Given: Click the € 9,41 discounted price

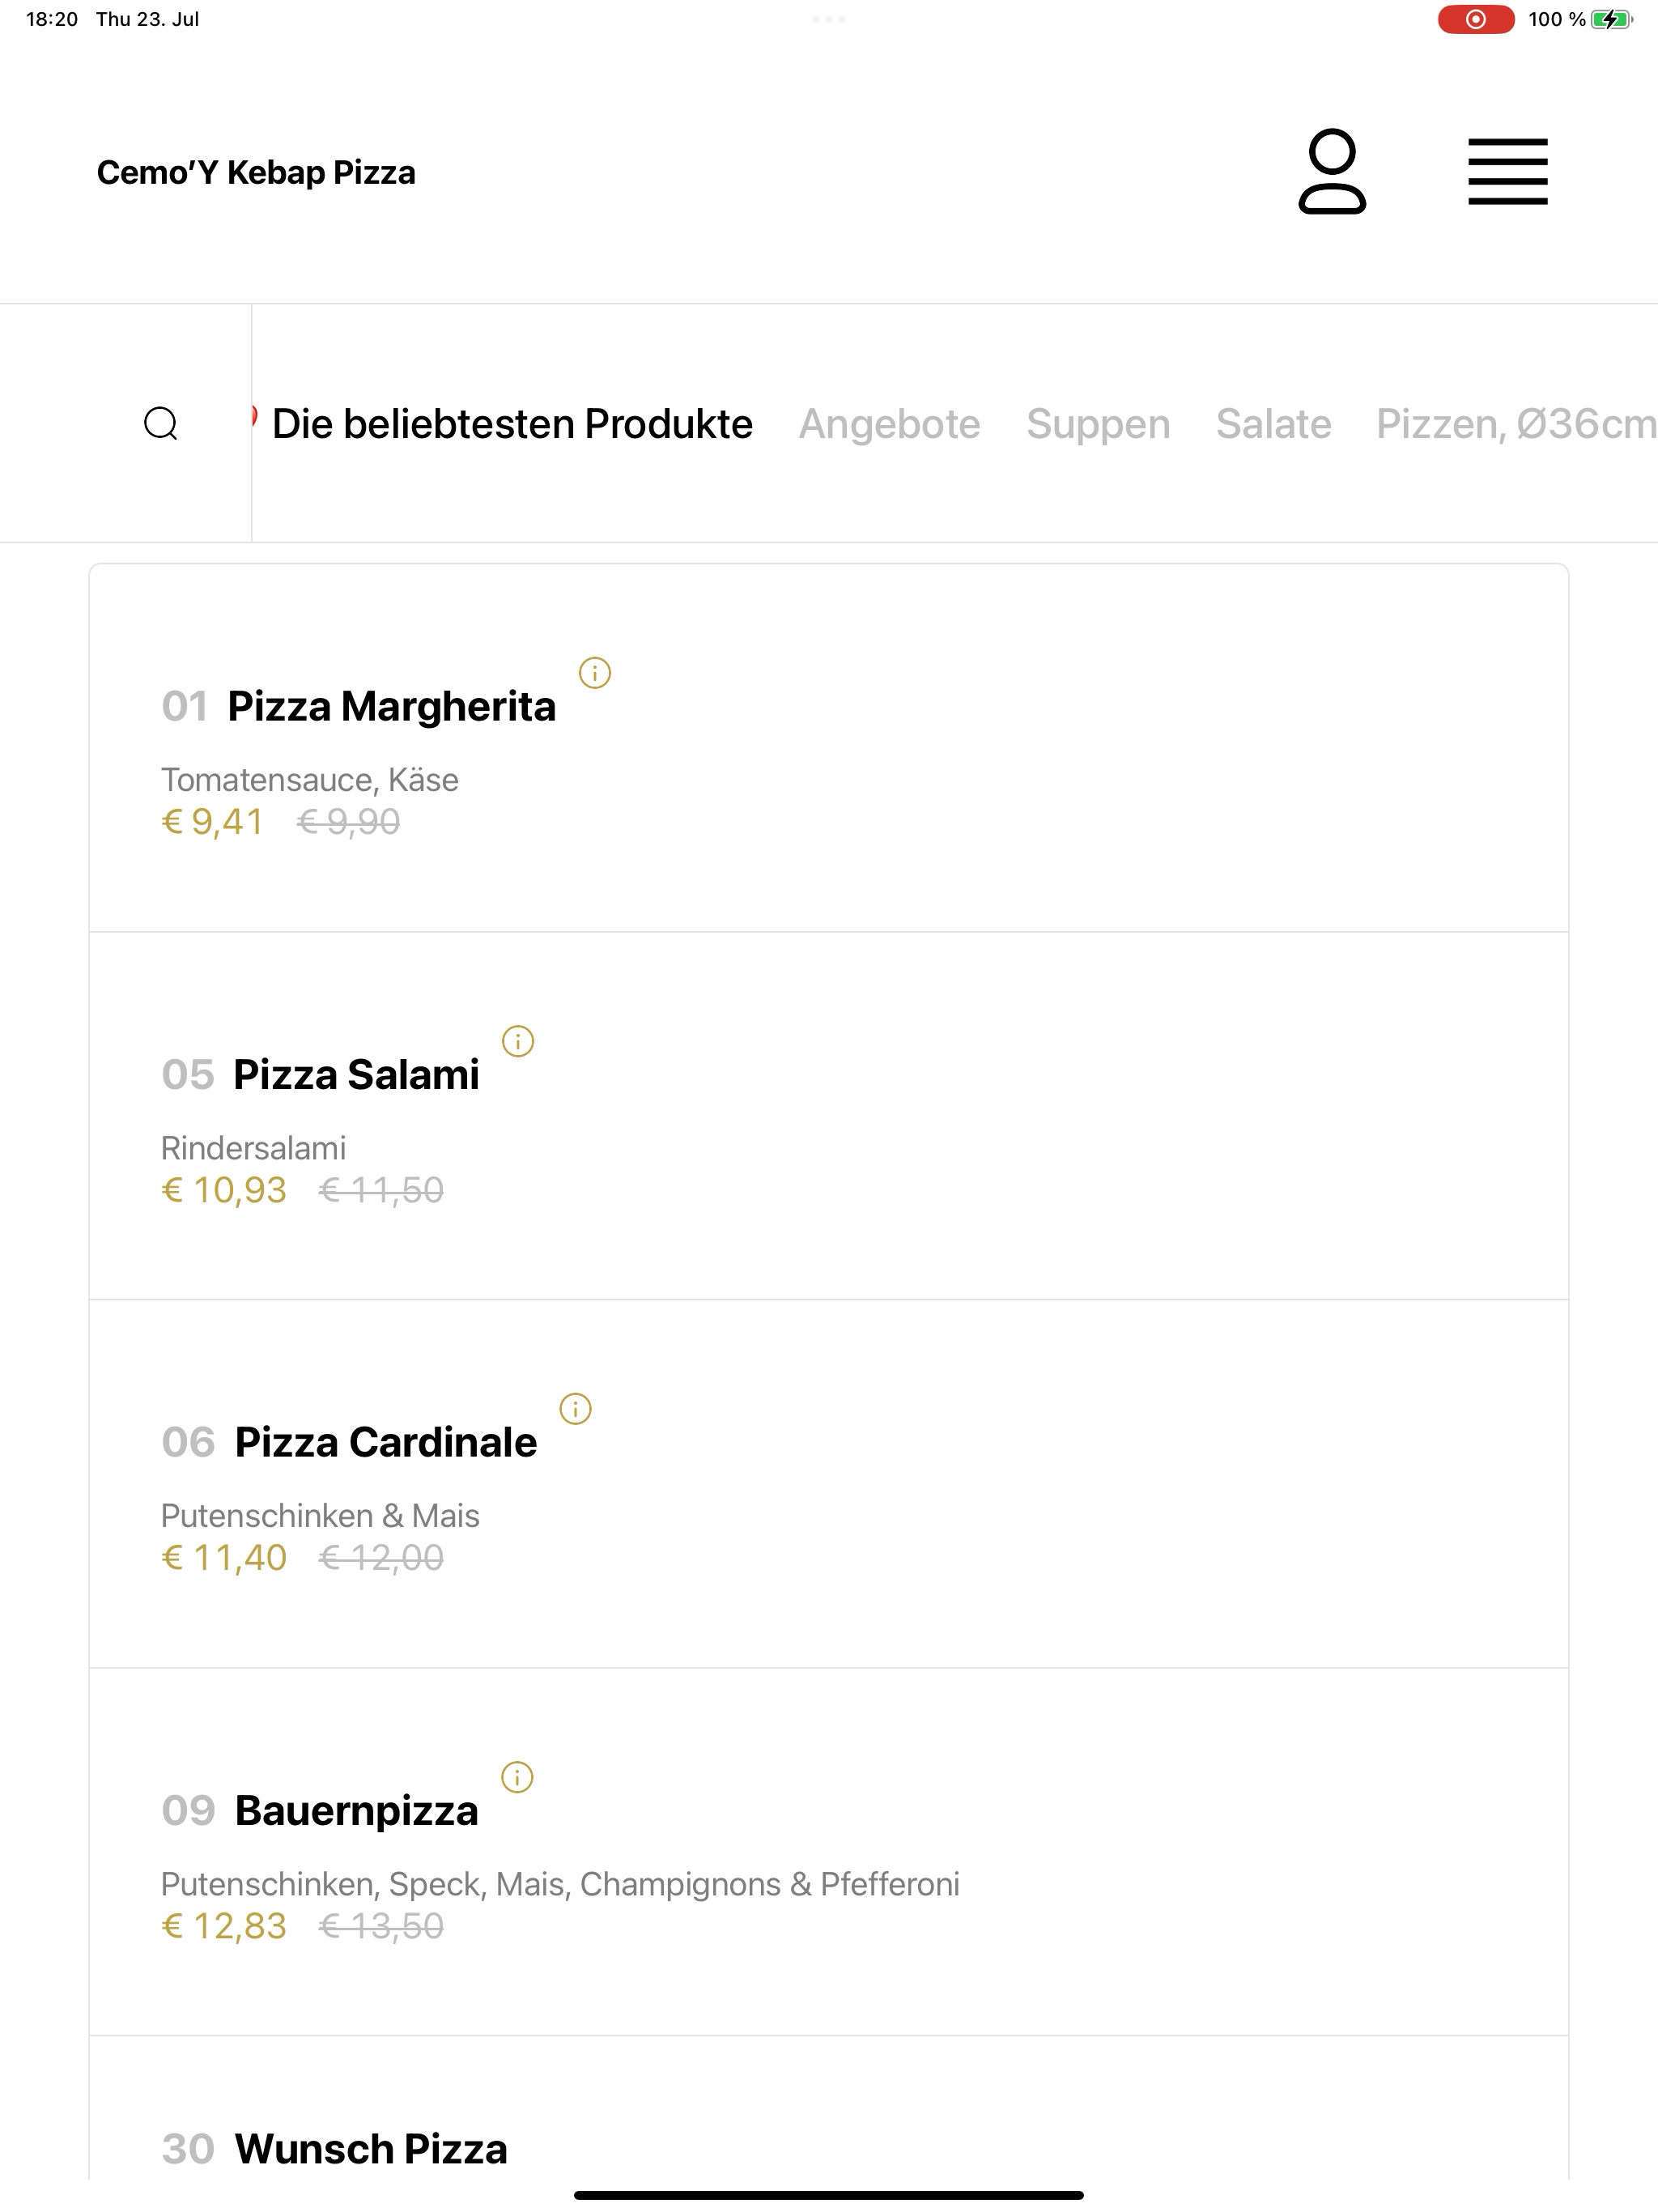Looking at the screenshot, I should [212, 821].
